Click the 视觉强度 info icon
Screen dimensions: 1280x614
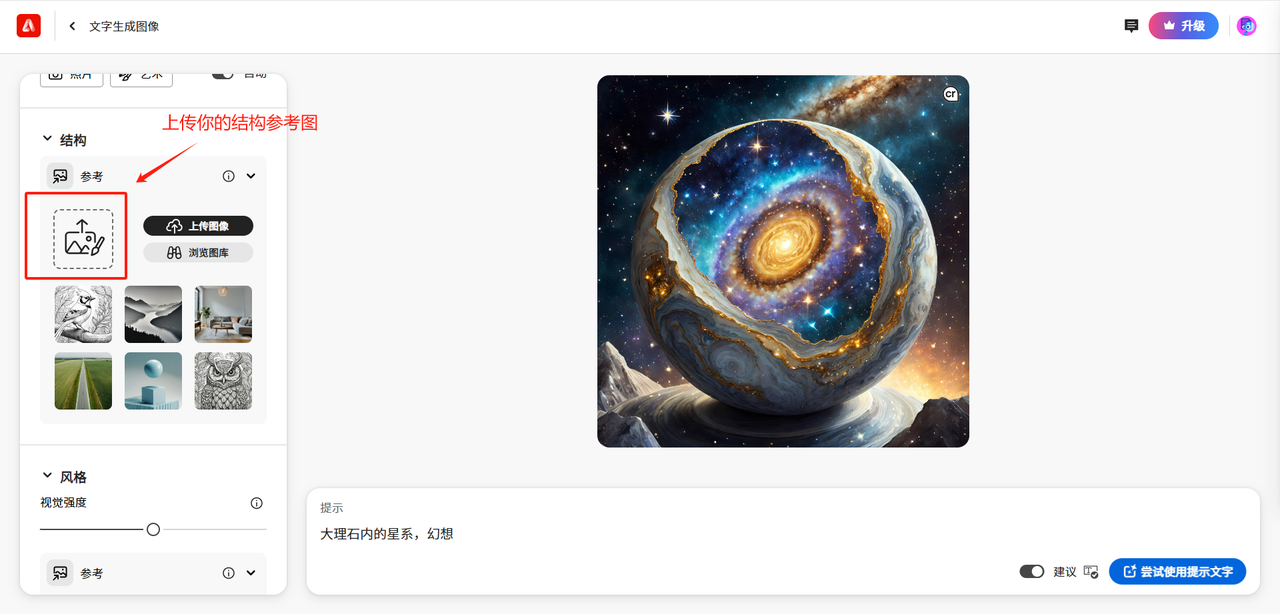coord(256,503)
